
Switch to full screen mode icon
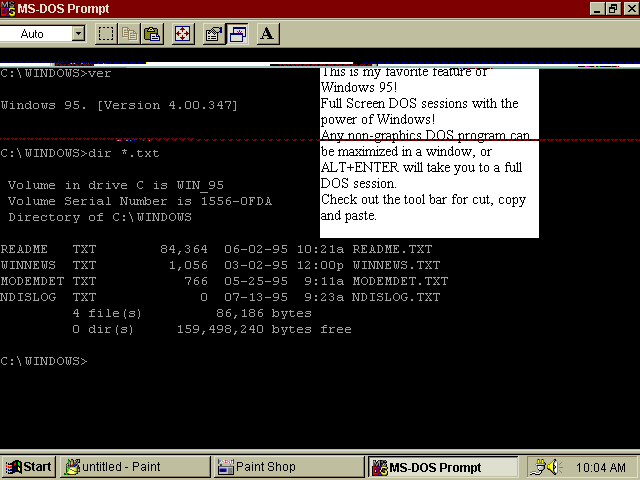click(182, 33)
